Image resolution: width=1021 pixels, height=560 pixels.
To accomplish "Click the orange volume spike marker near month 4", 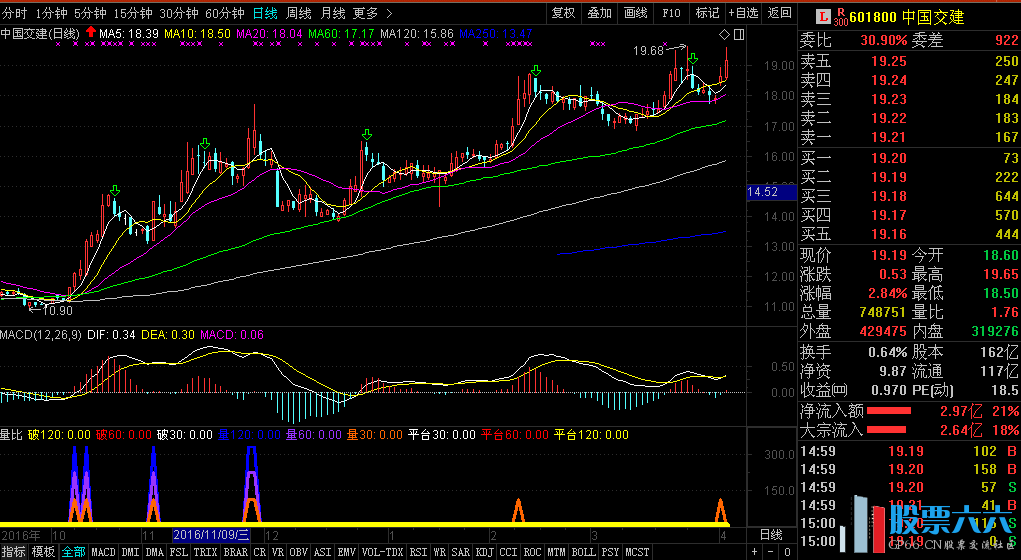I will [x=720, y=511].
